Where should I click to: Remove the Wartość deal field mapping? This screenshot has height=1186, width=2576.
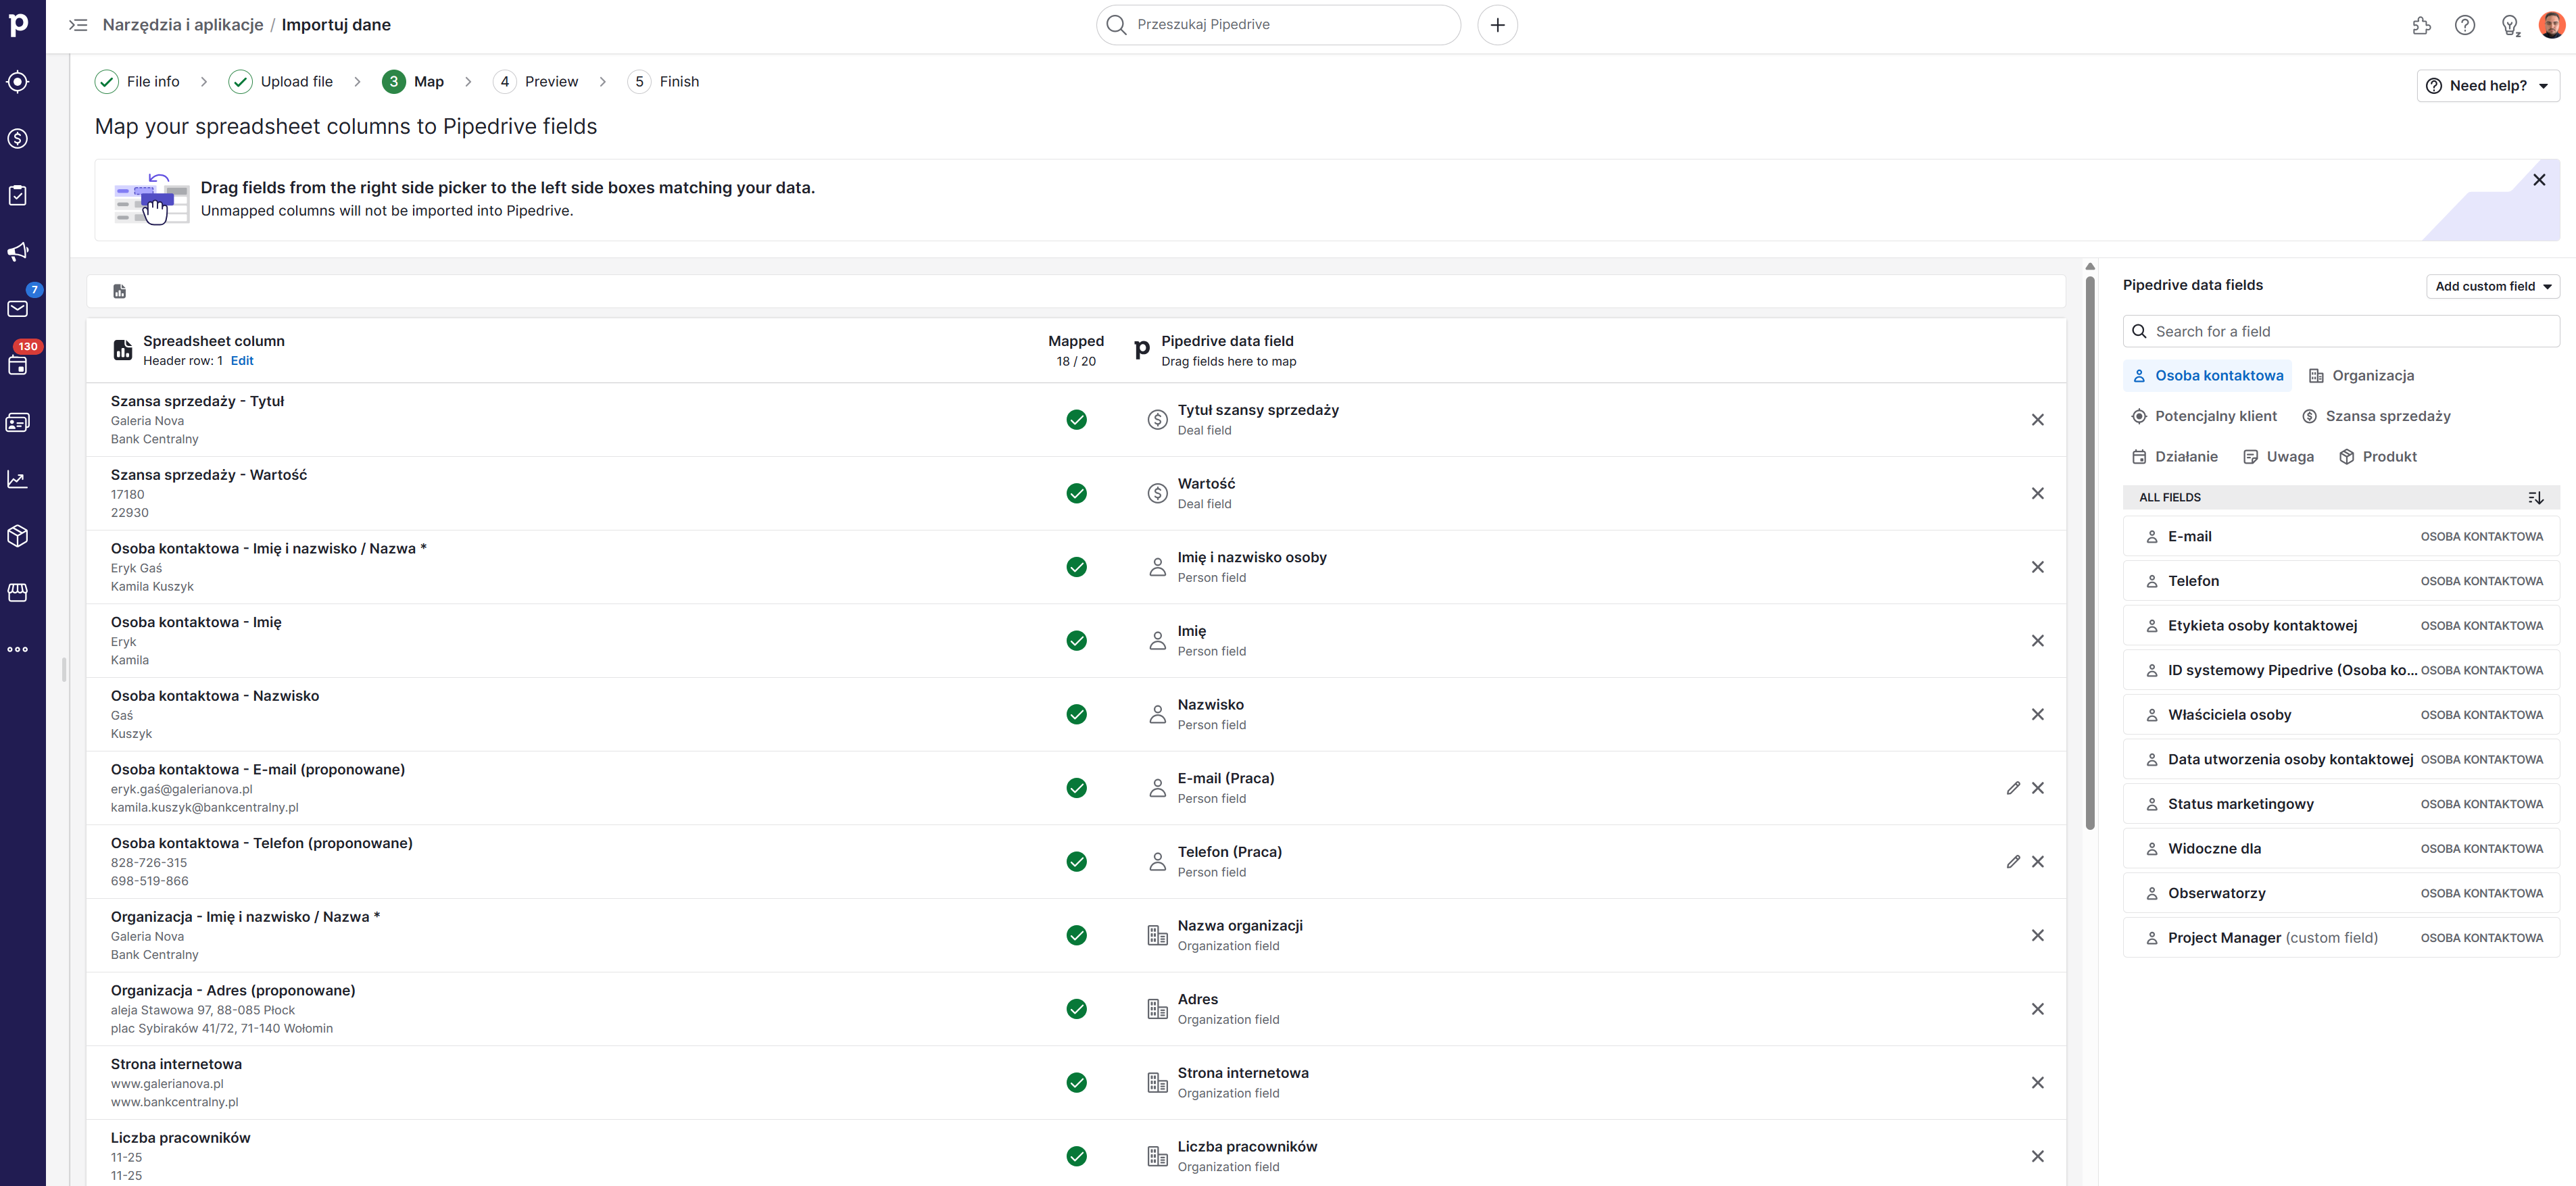2038,494
